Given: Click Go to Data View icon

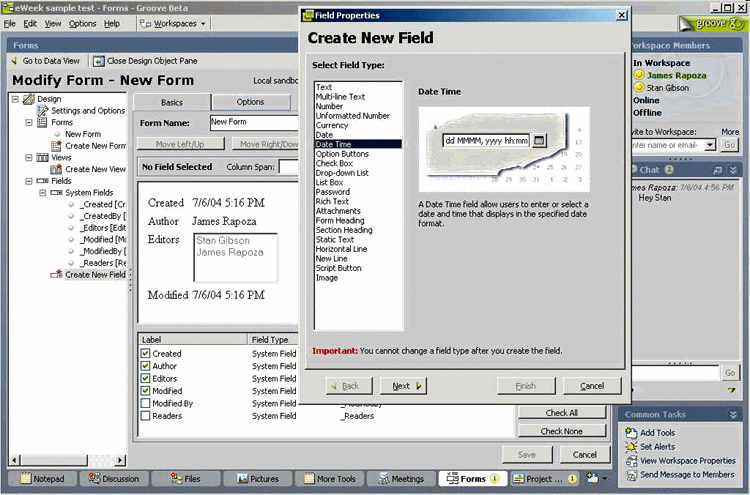Looking at the screenshot, I should (14, 61).
